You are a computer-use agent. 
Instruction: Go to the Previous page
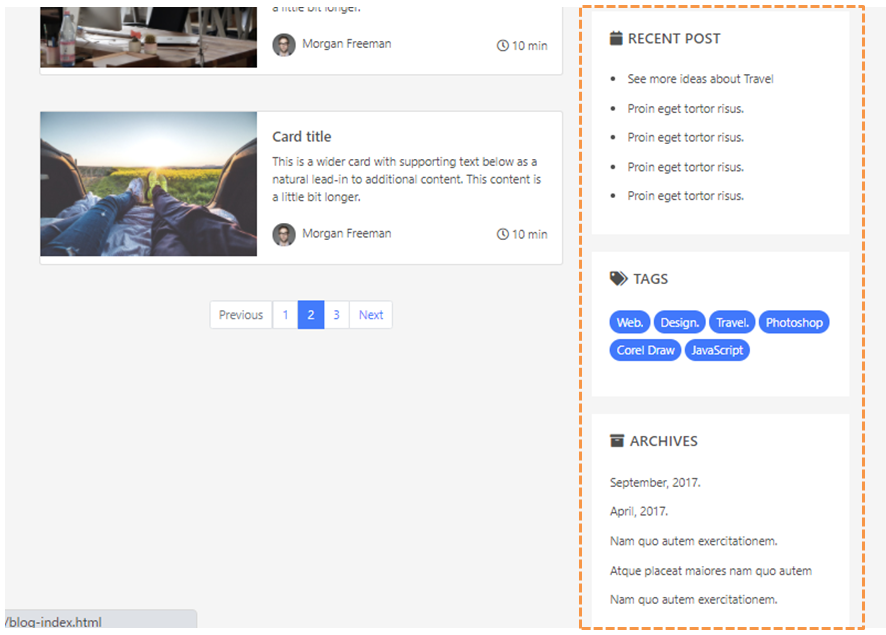pyautogui.click(x=241, y=315)
